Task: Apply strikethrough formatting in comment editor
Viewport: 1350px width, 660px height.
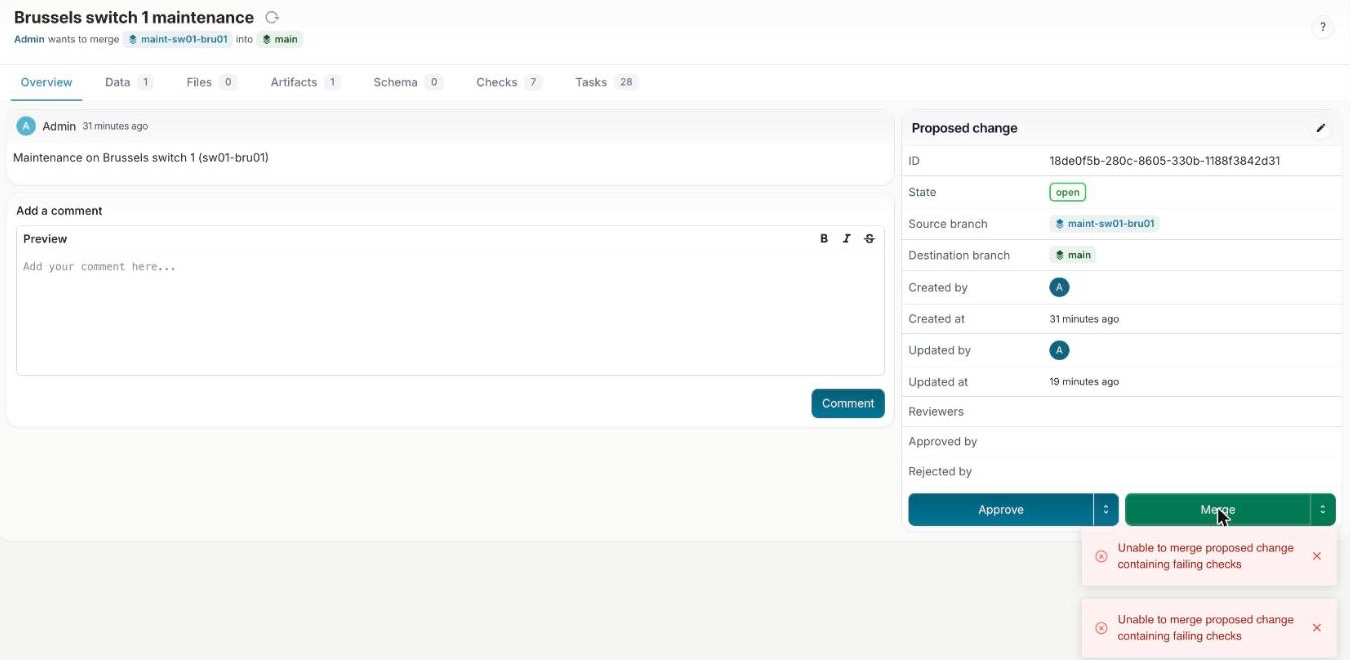Action: point(869,238)
